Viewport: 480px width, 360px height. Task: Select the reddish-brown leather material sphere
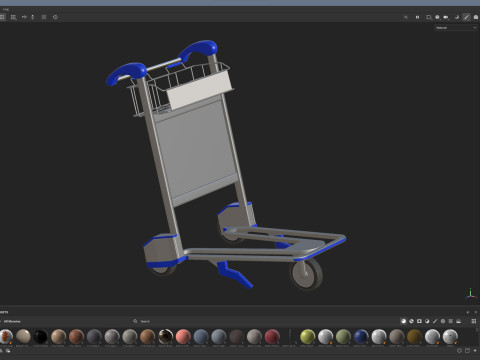pos(76,337)
